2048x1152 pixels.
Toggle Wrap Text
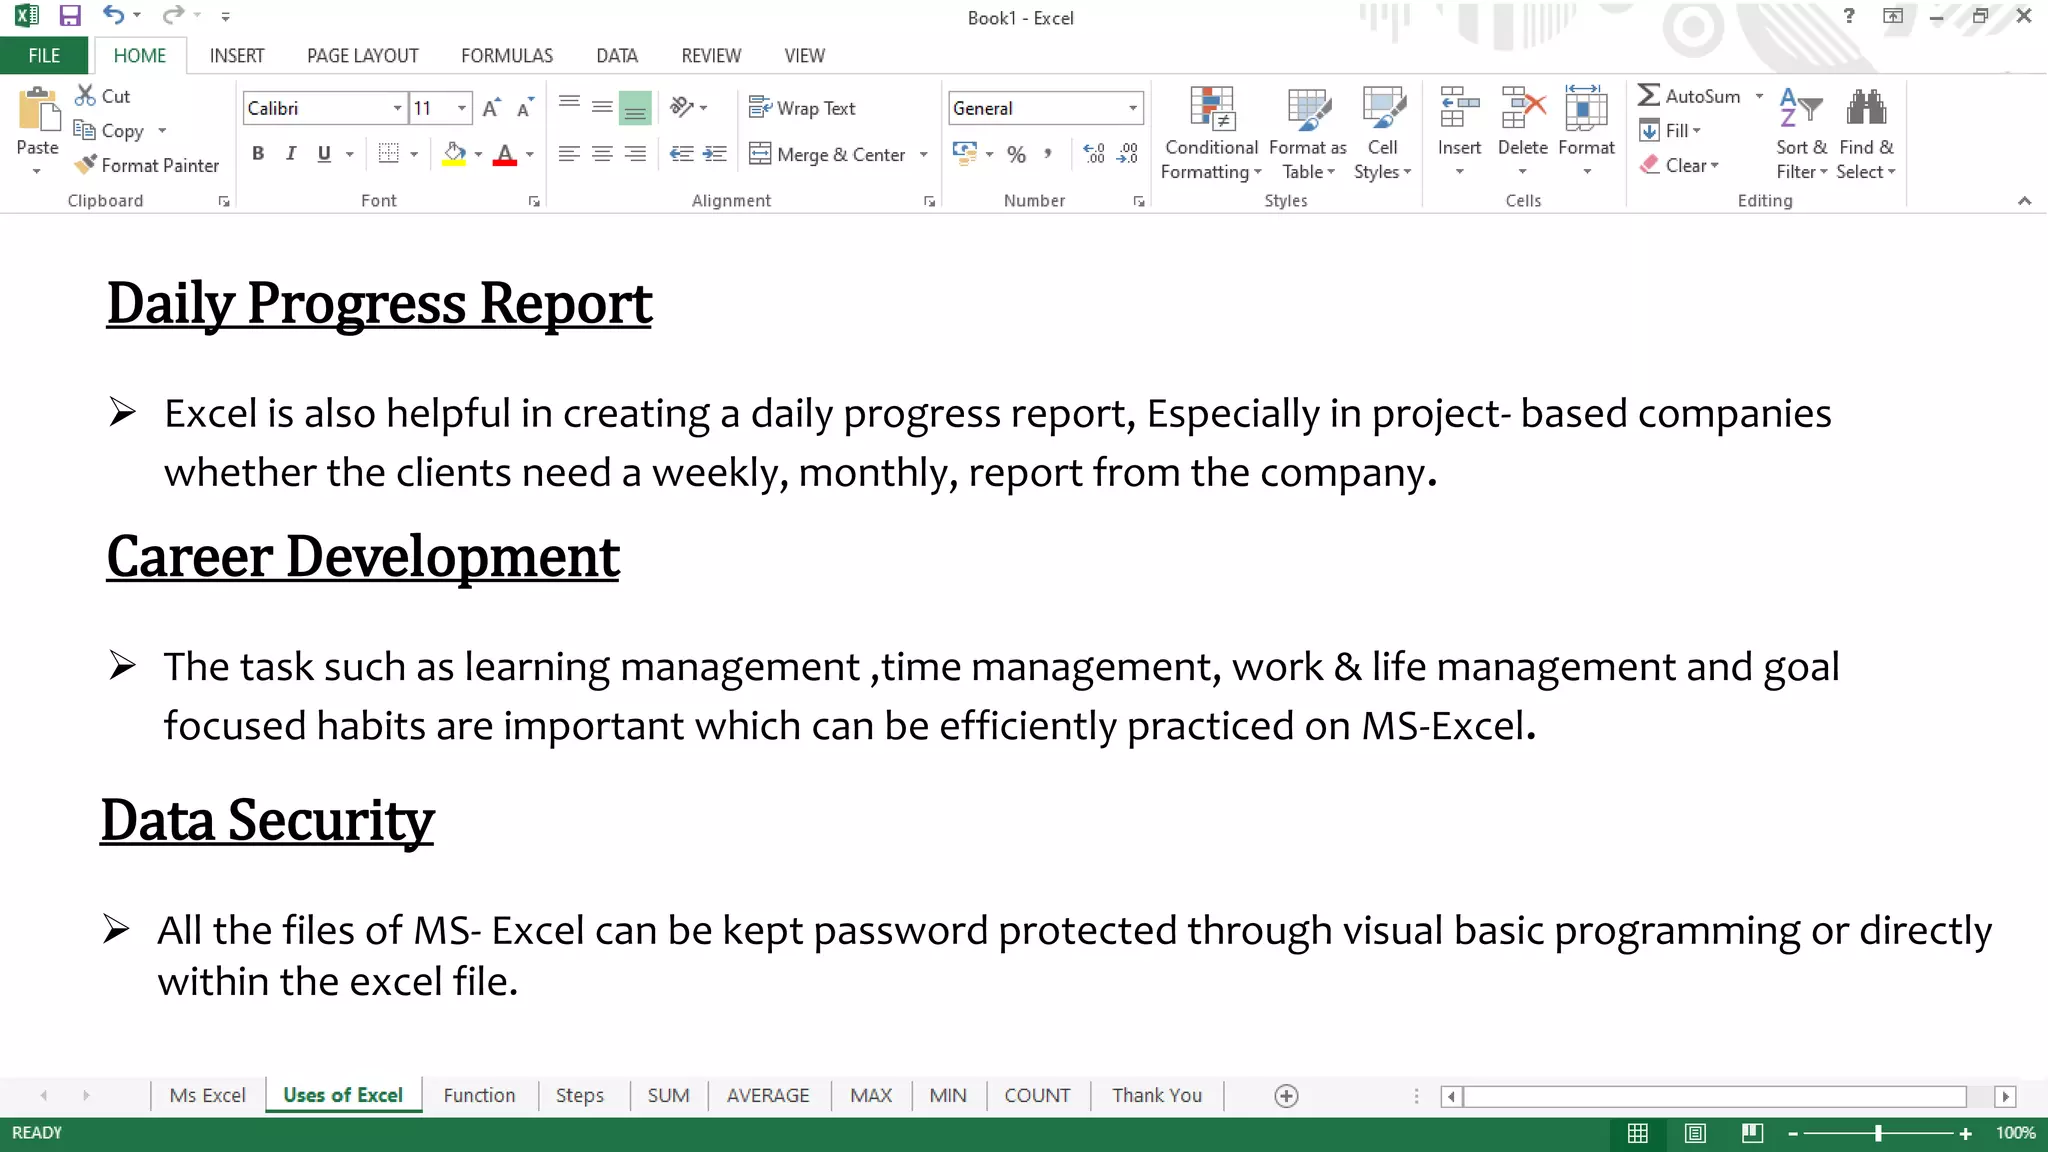(x=803, y=108)
